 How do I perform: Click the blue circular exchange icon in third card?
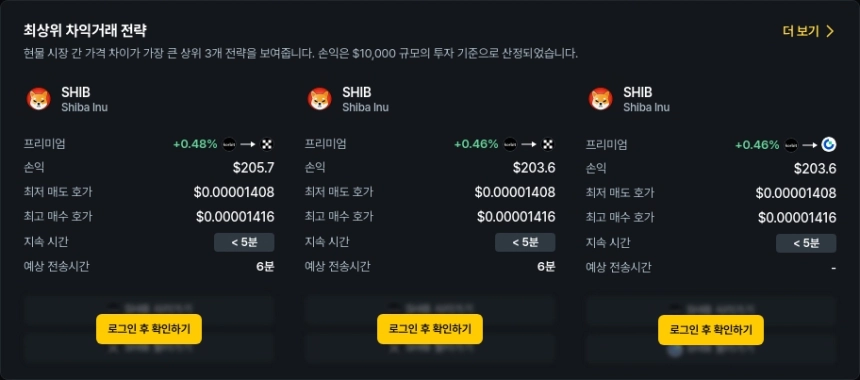(x=829, y=145)
